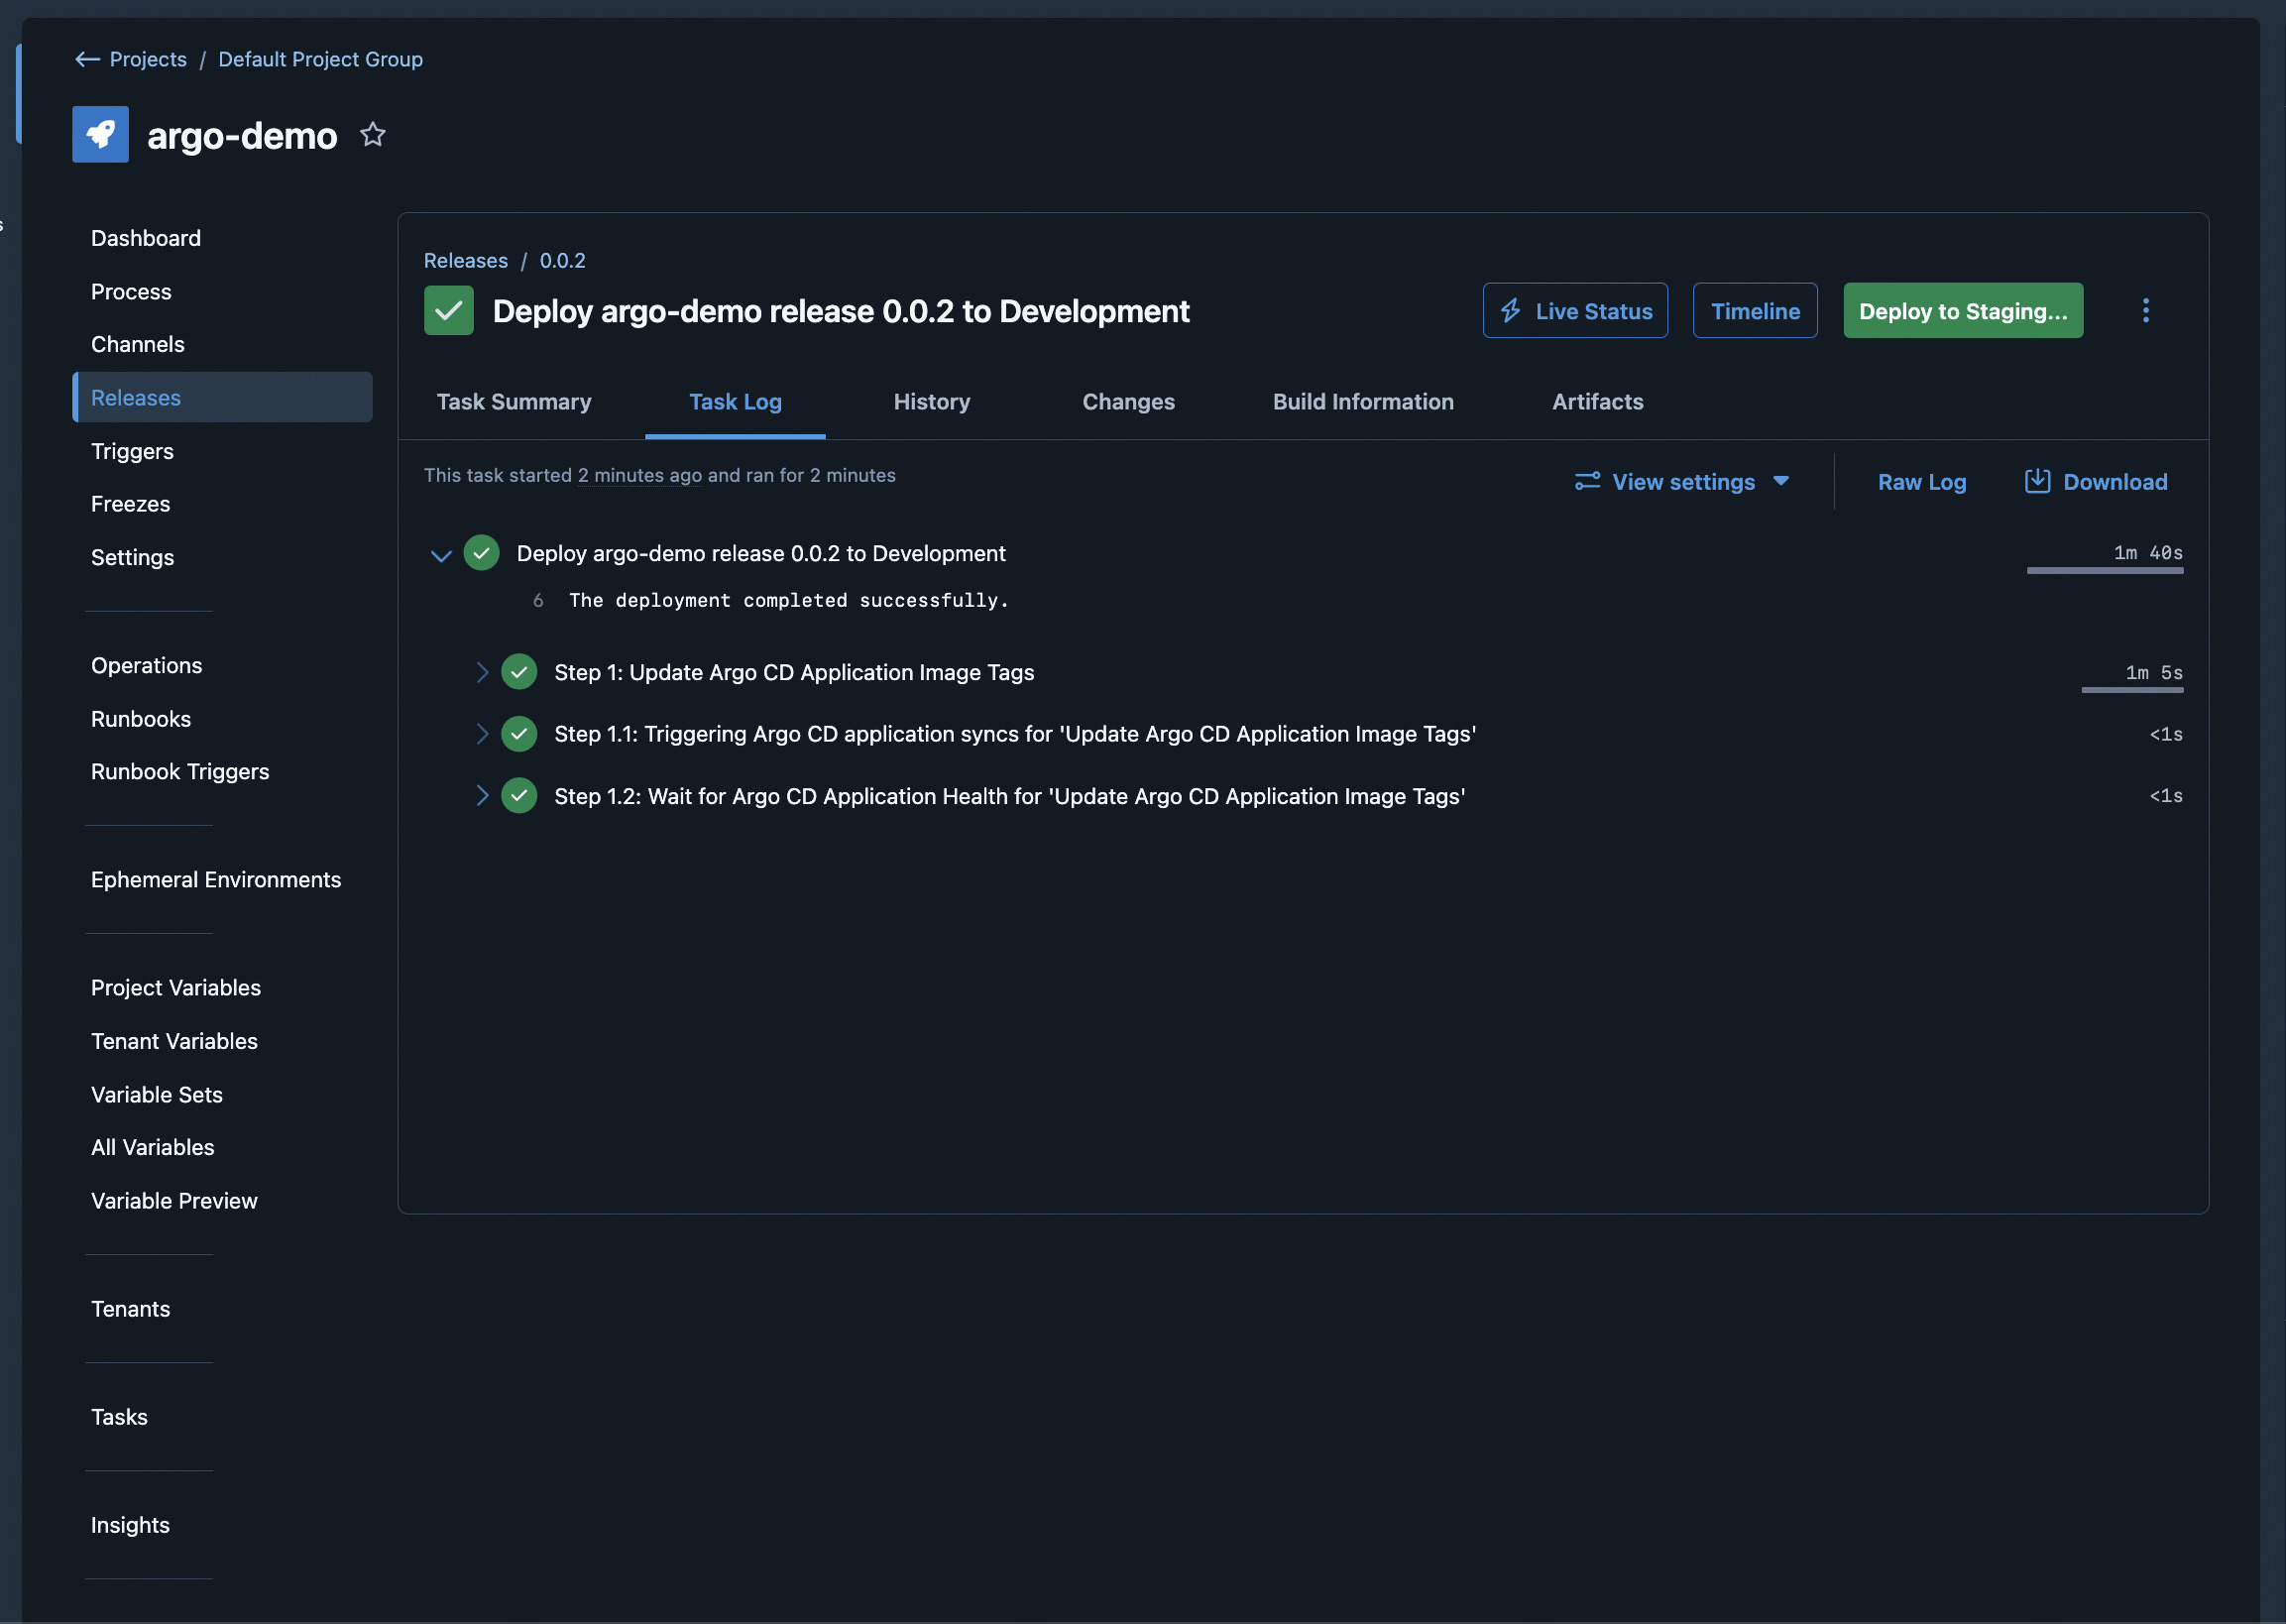This screenshot has height=1624, width=2286.
Task: Go to Operations in the sidebar
Action: [x=146, y=665]
